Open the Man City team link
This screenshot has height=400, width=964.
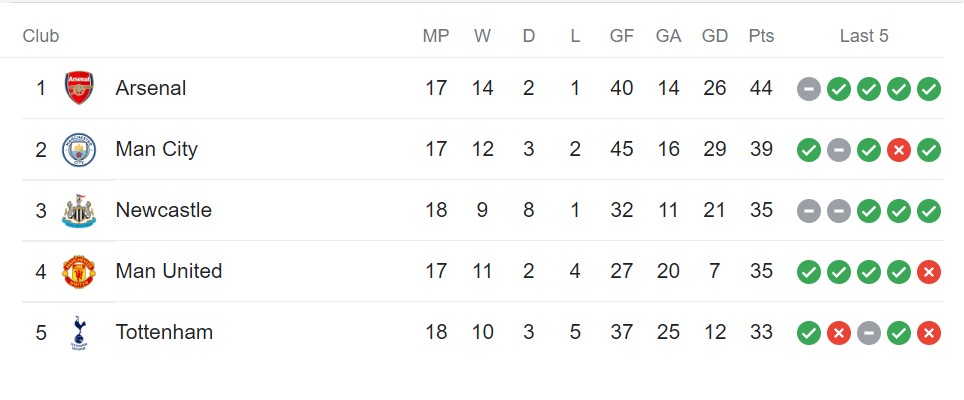tap(157, 150)
